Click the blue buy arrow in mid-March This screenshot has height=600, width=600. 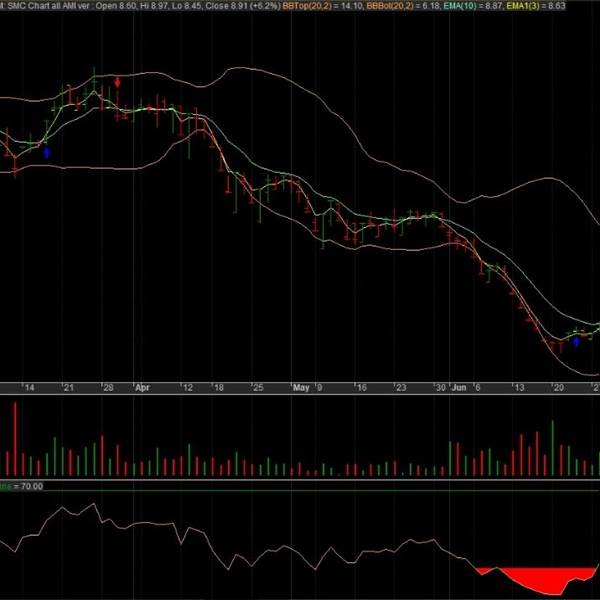pyautogui.click(x=47, y=153)
